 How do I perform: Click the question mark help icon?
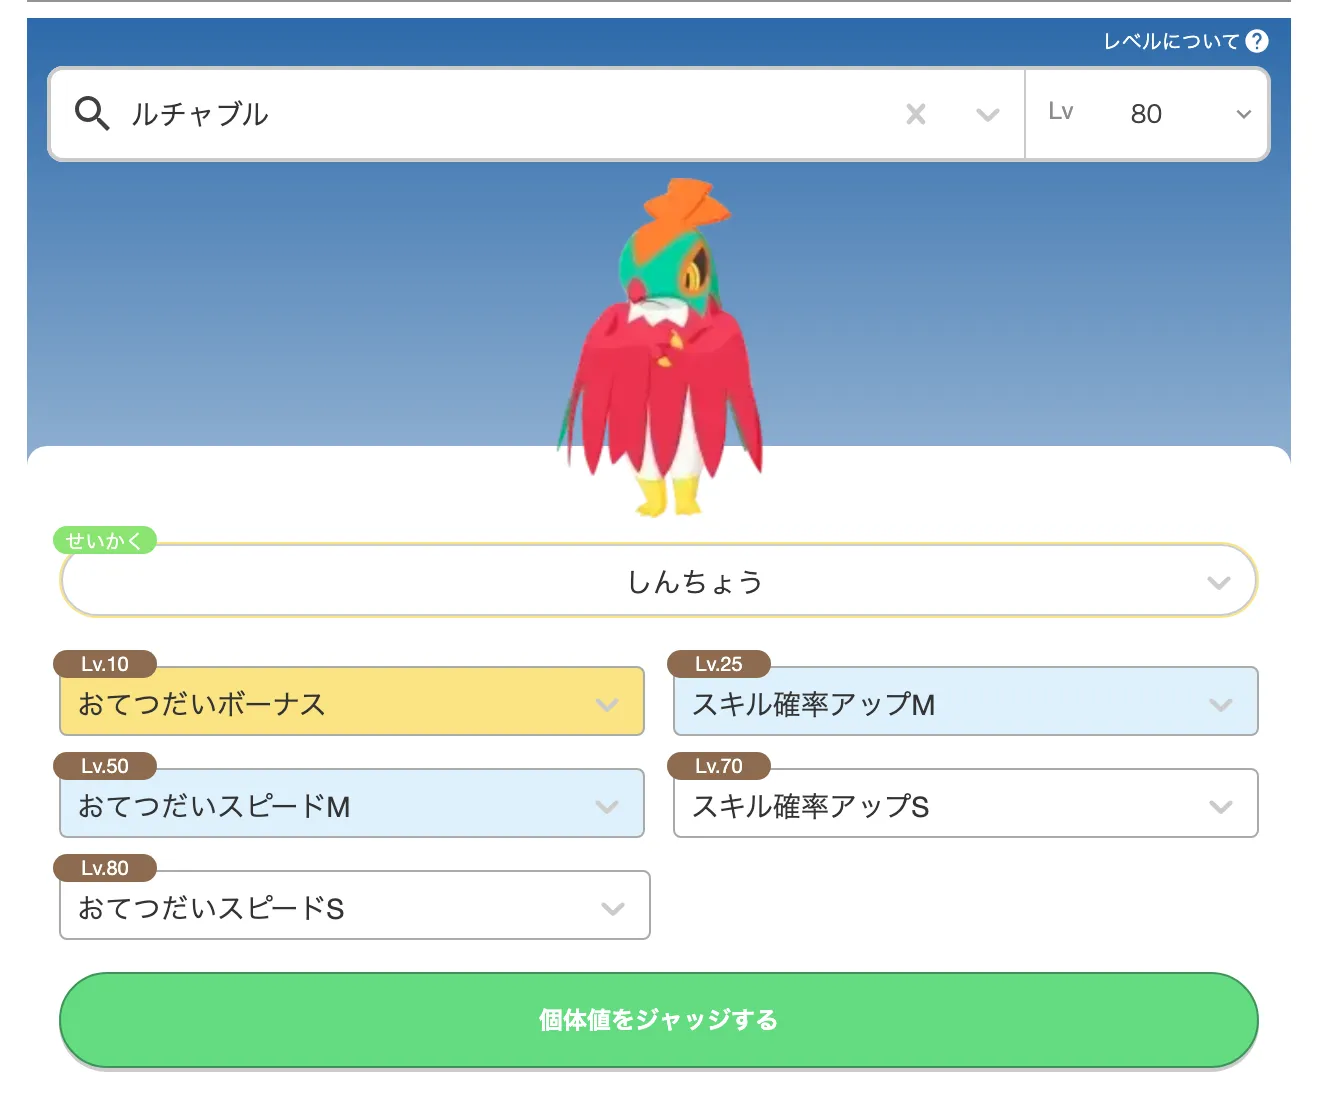(1257, 41)
